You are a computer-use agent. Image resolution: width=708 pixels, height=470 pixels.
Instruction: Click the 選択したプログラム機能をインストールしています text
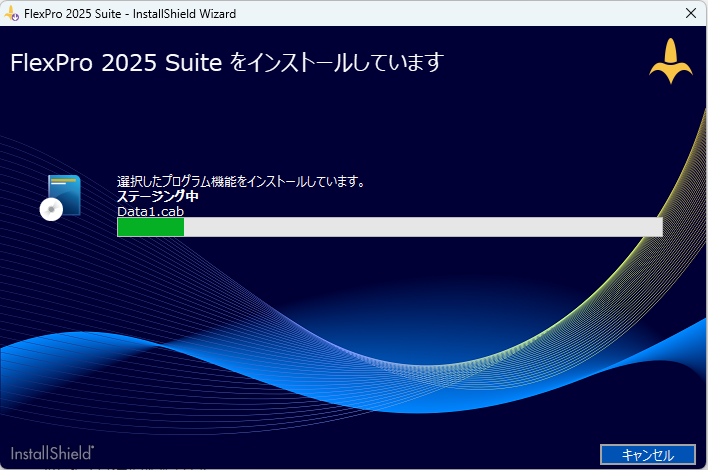click(x=241, y=181)
